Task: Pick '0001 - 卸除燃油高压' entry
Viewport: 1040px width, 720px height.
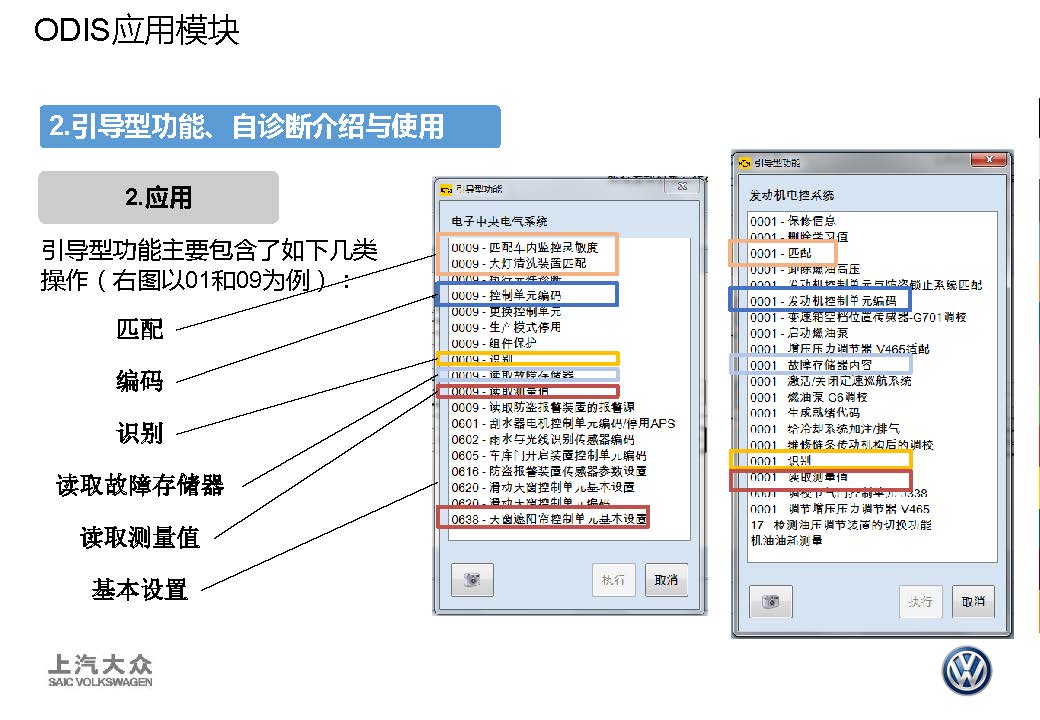Action: pyautogui.click(x=805, y=269)
